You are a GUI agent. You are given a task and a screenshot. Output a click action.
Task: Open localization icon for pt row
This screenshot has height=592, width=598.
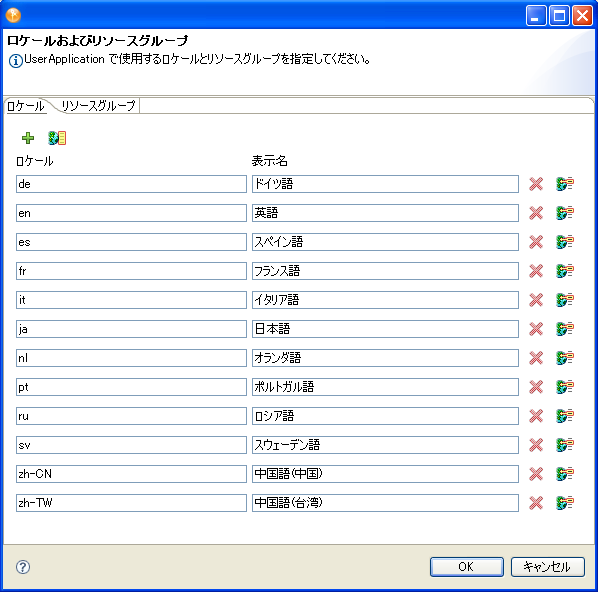(x=565, y=387)
